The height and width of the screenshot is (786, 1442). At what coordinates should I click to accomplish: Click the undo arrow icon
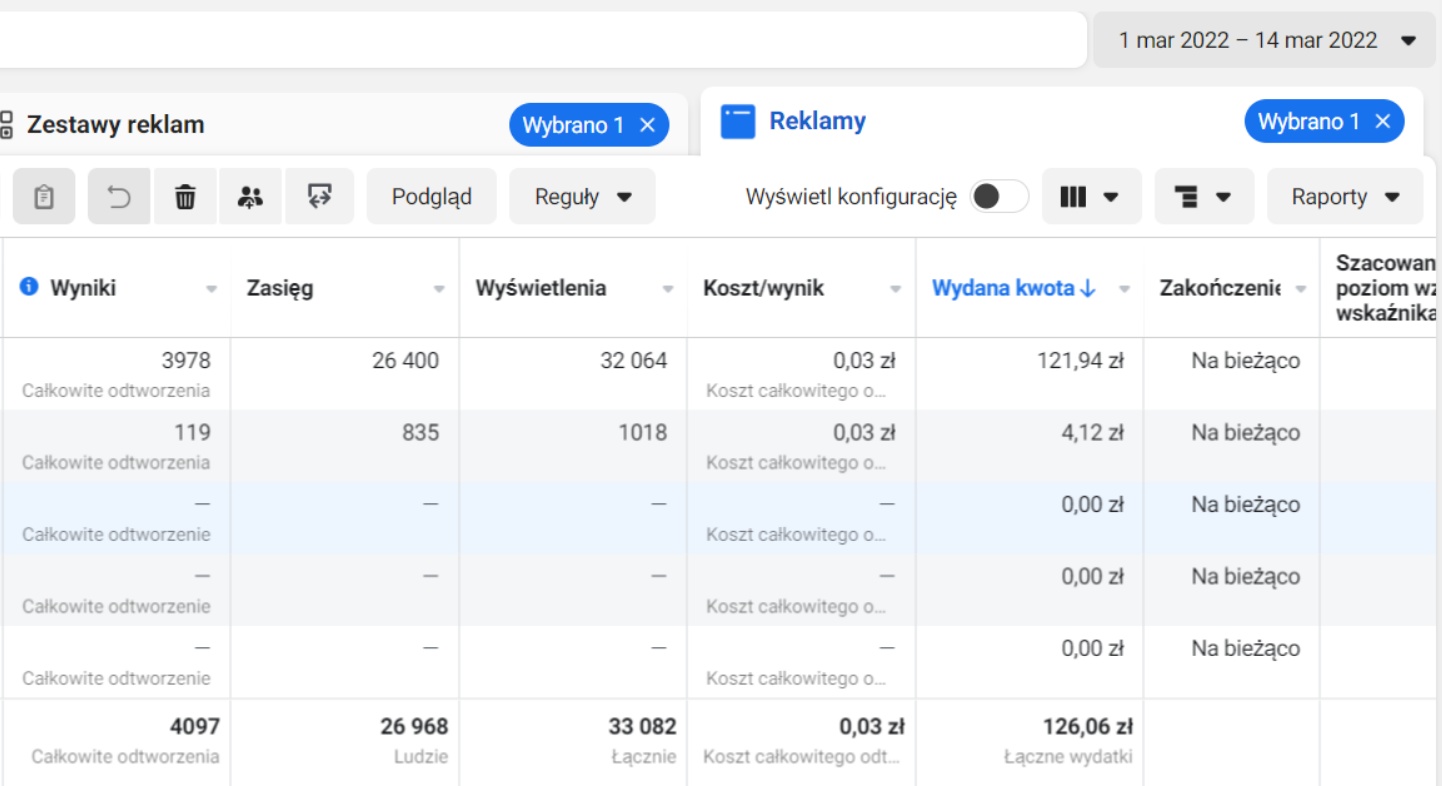tap(119, 197)
